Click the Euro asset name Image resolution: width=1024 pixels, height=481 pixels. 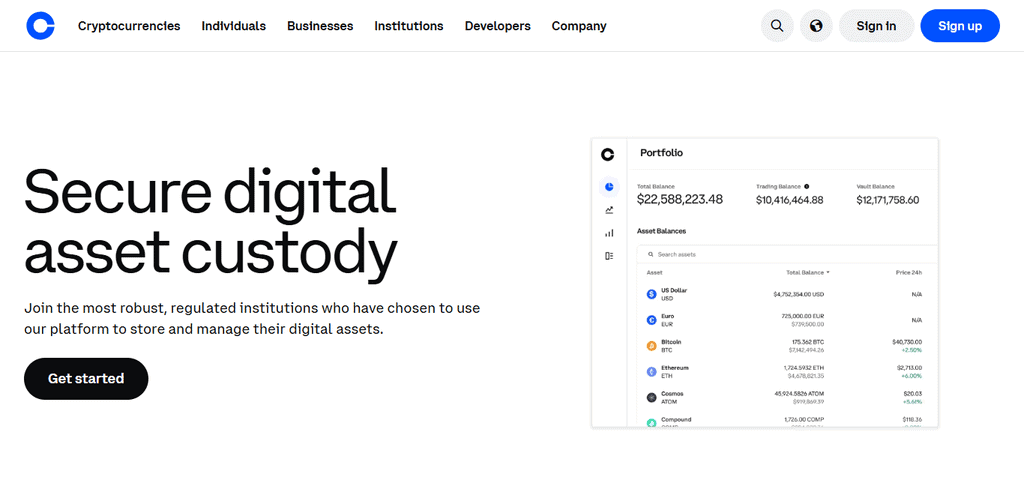(667, 316)
